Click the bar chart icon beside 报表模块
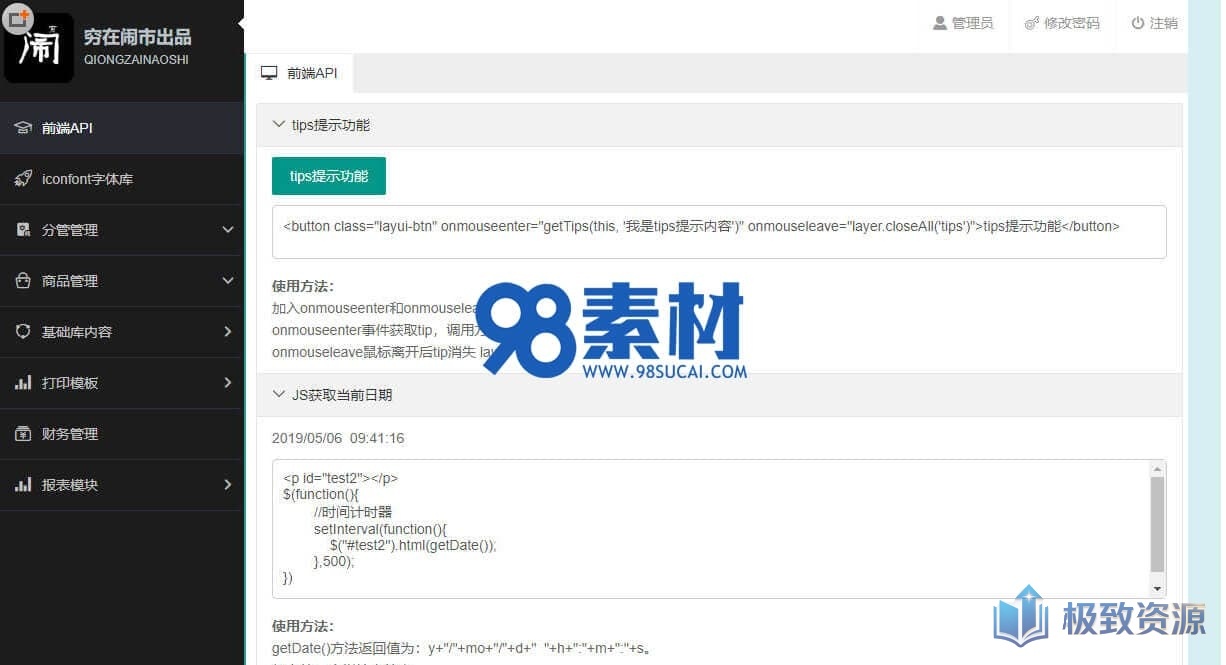1226x665 pixels. [x=23, y=485]
